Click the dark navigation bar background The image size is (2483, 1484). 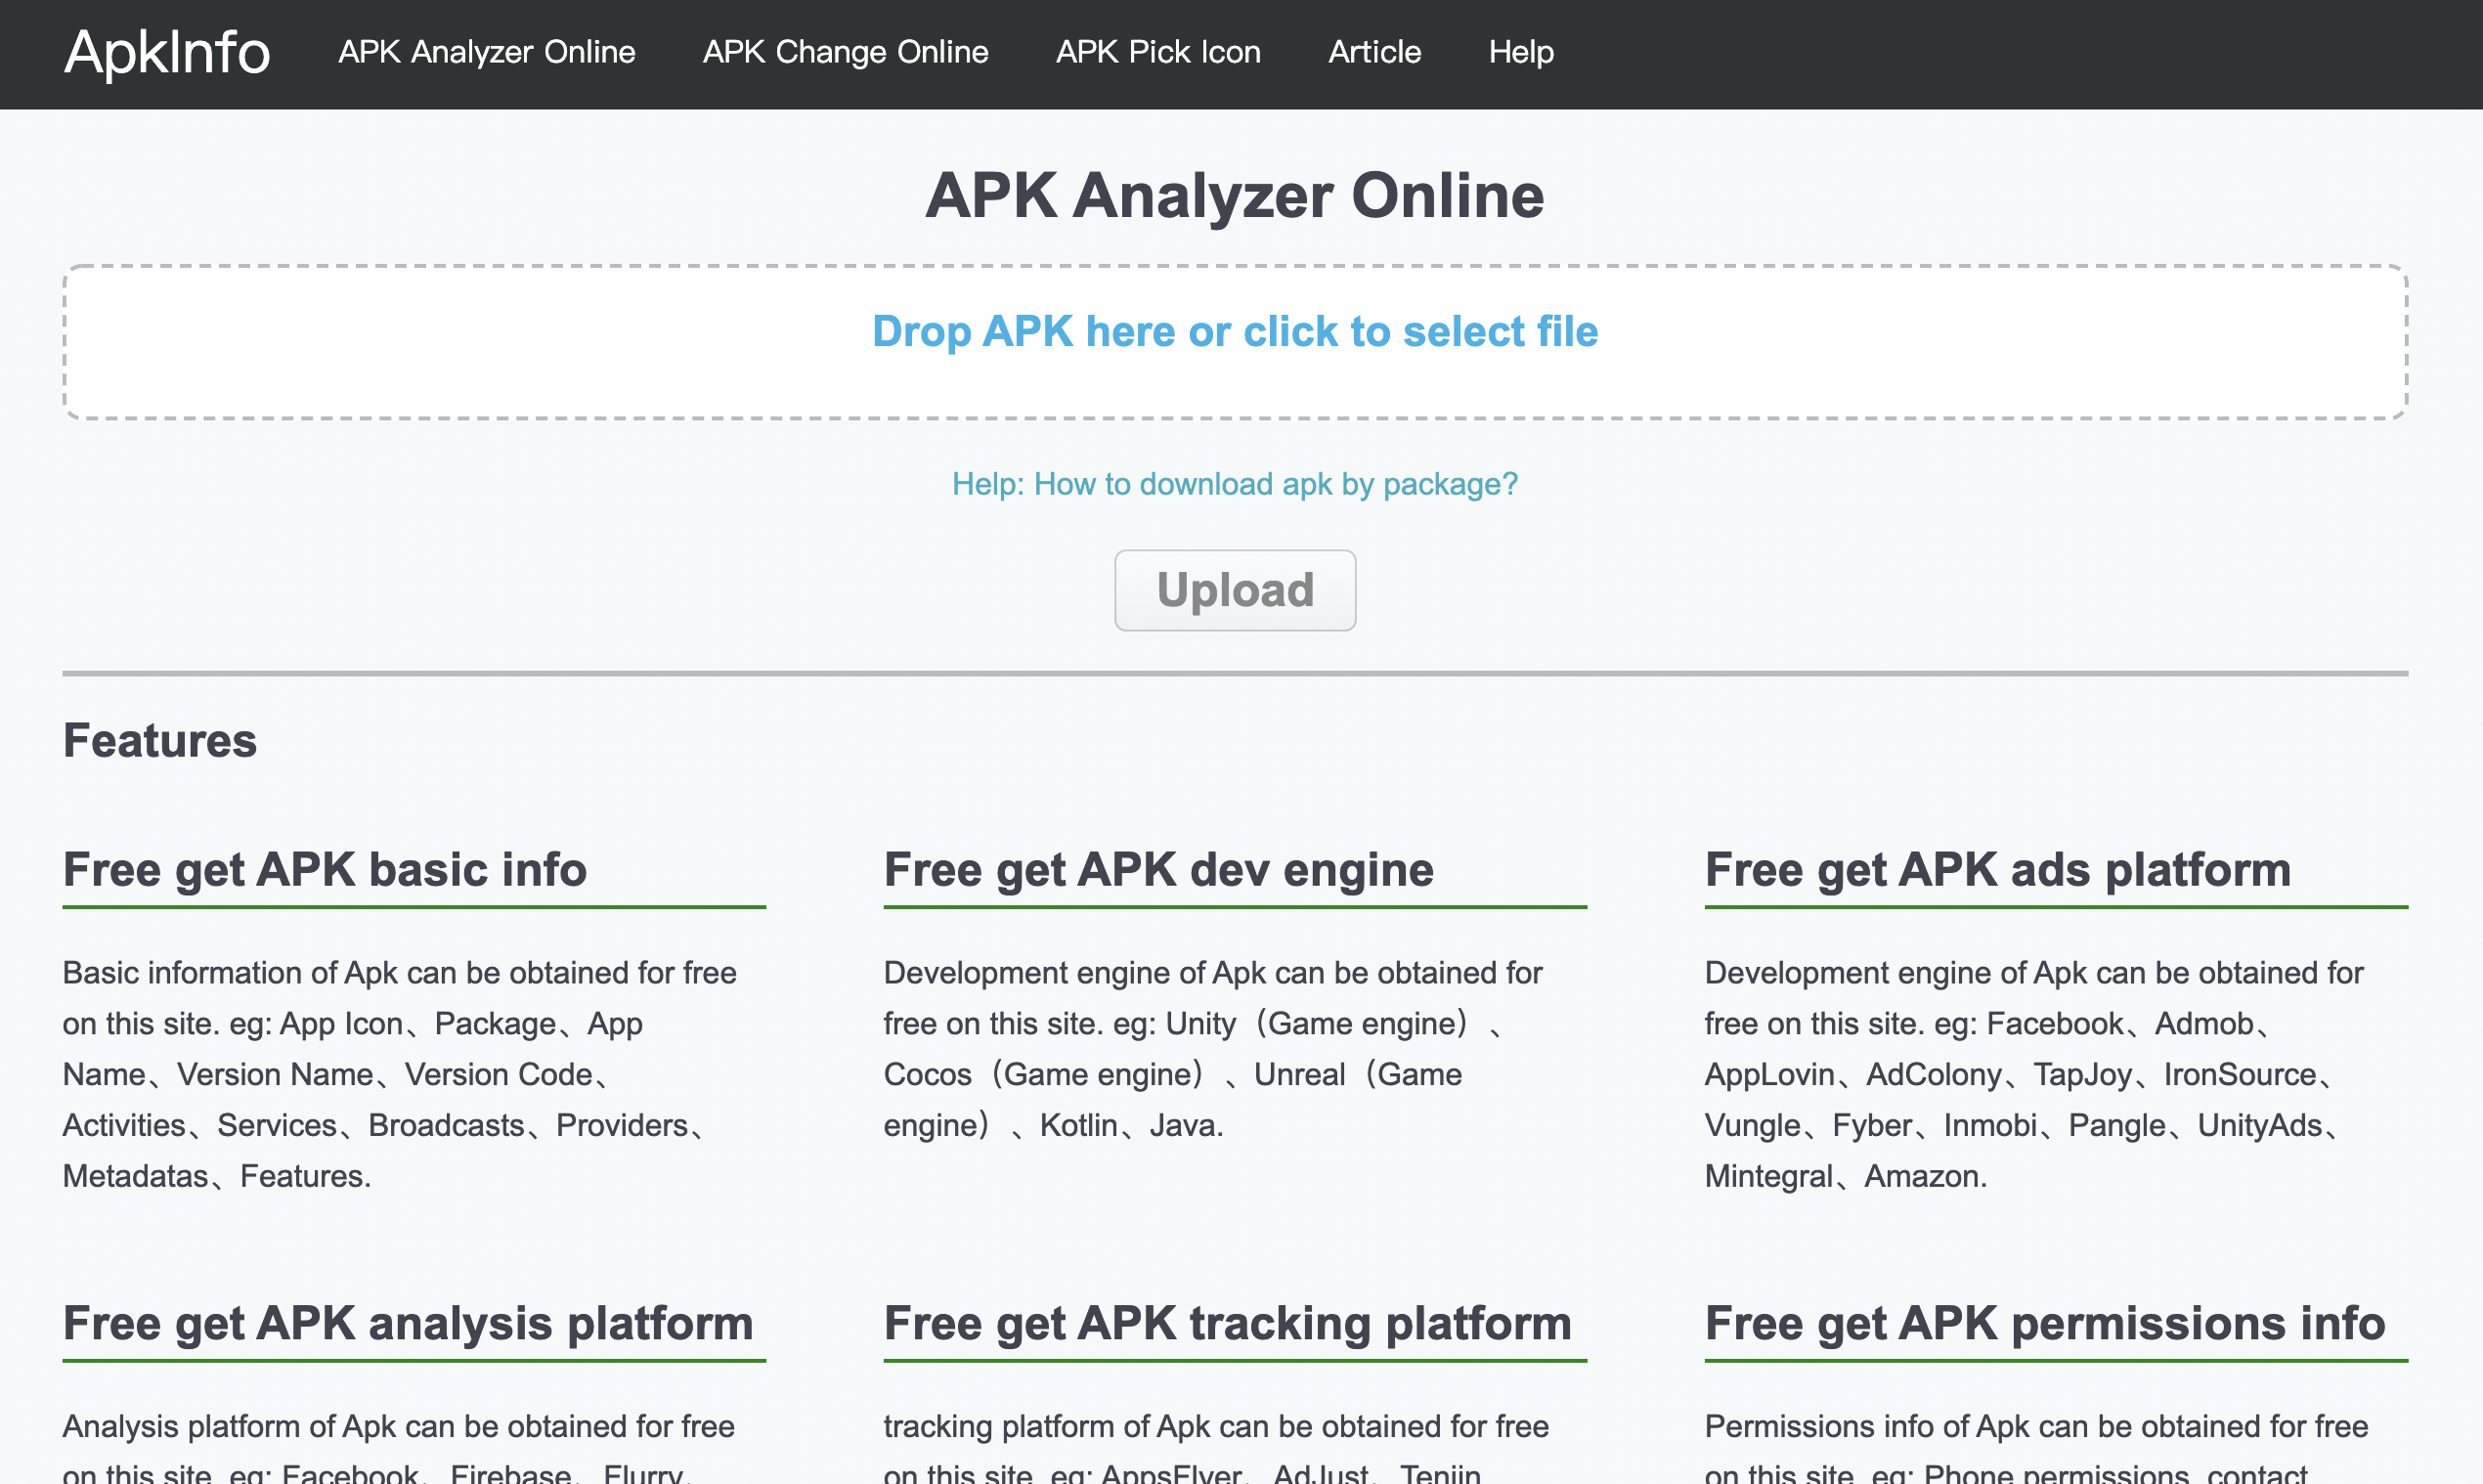pos(2000,53)
